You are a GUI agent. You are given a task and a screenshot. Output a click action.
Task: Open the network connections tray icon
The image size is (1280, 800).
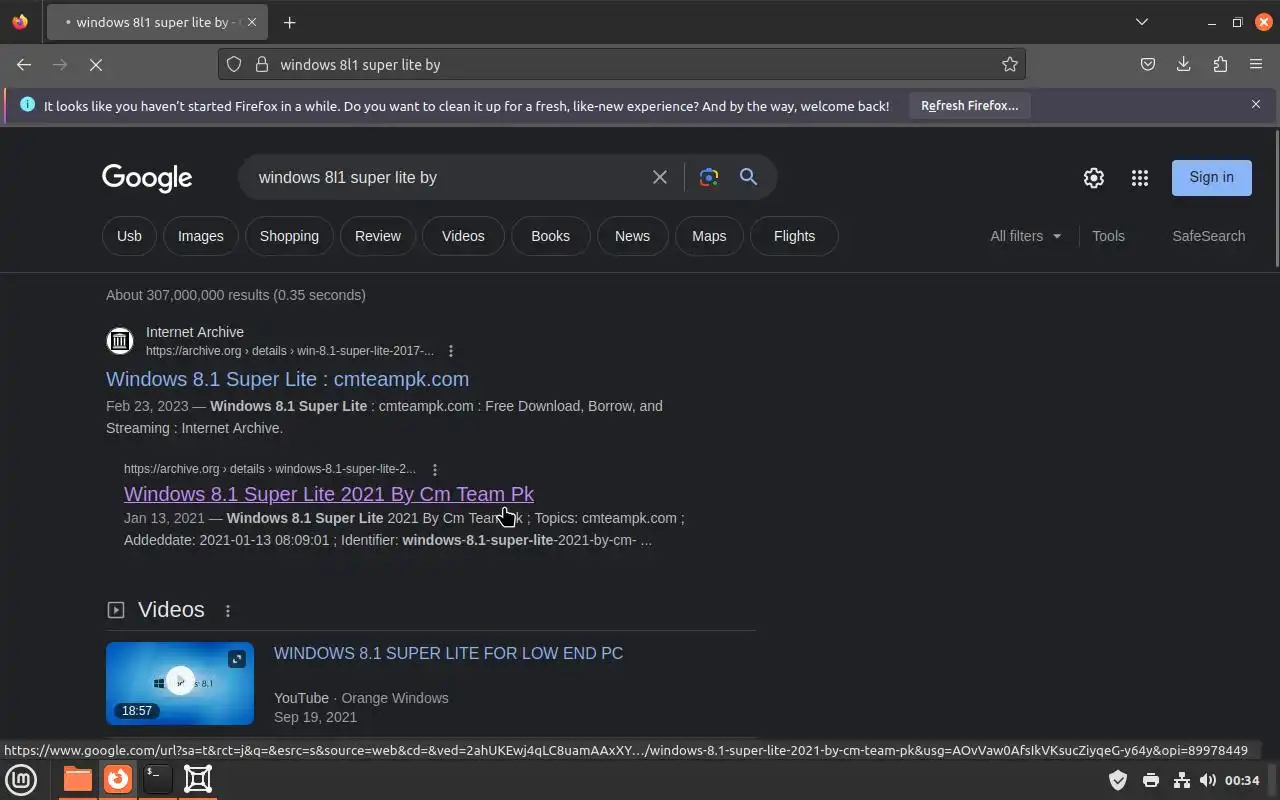[x=1181, y=780]
